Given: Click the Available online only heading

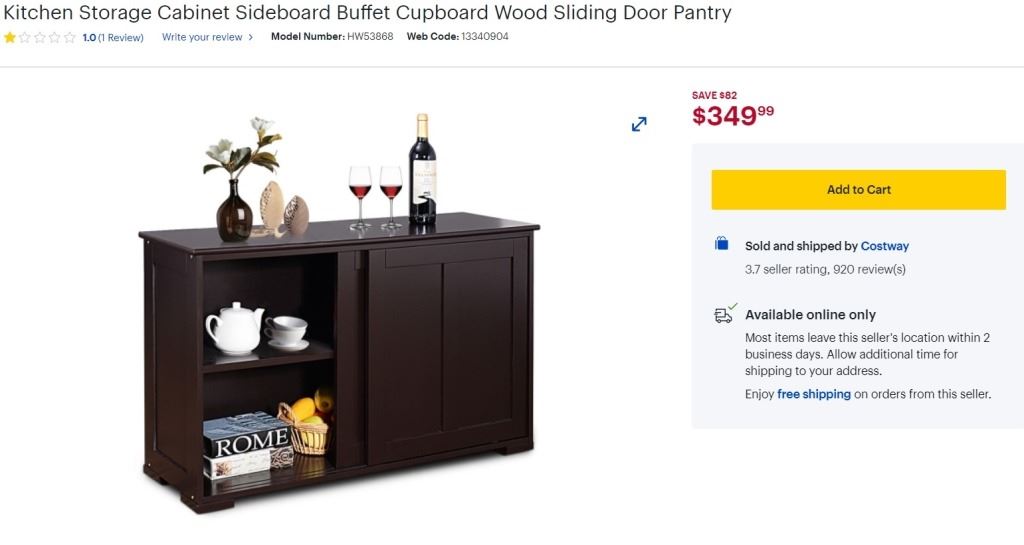Looking at the screenshot, I should click(x=810, y=314).
